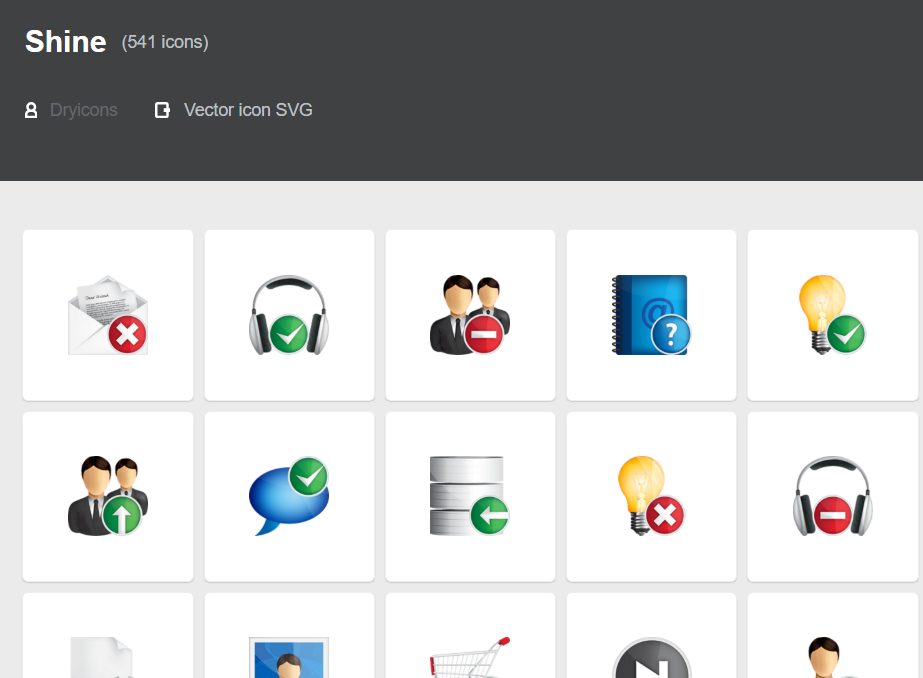Open the headphones with red minus icon
This screenshot has width=923, height=678.
tap(832, 496)
